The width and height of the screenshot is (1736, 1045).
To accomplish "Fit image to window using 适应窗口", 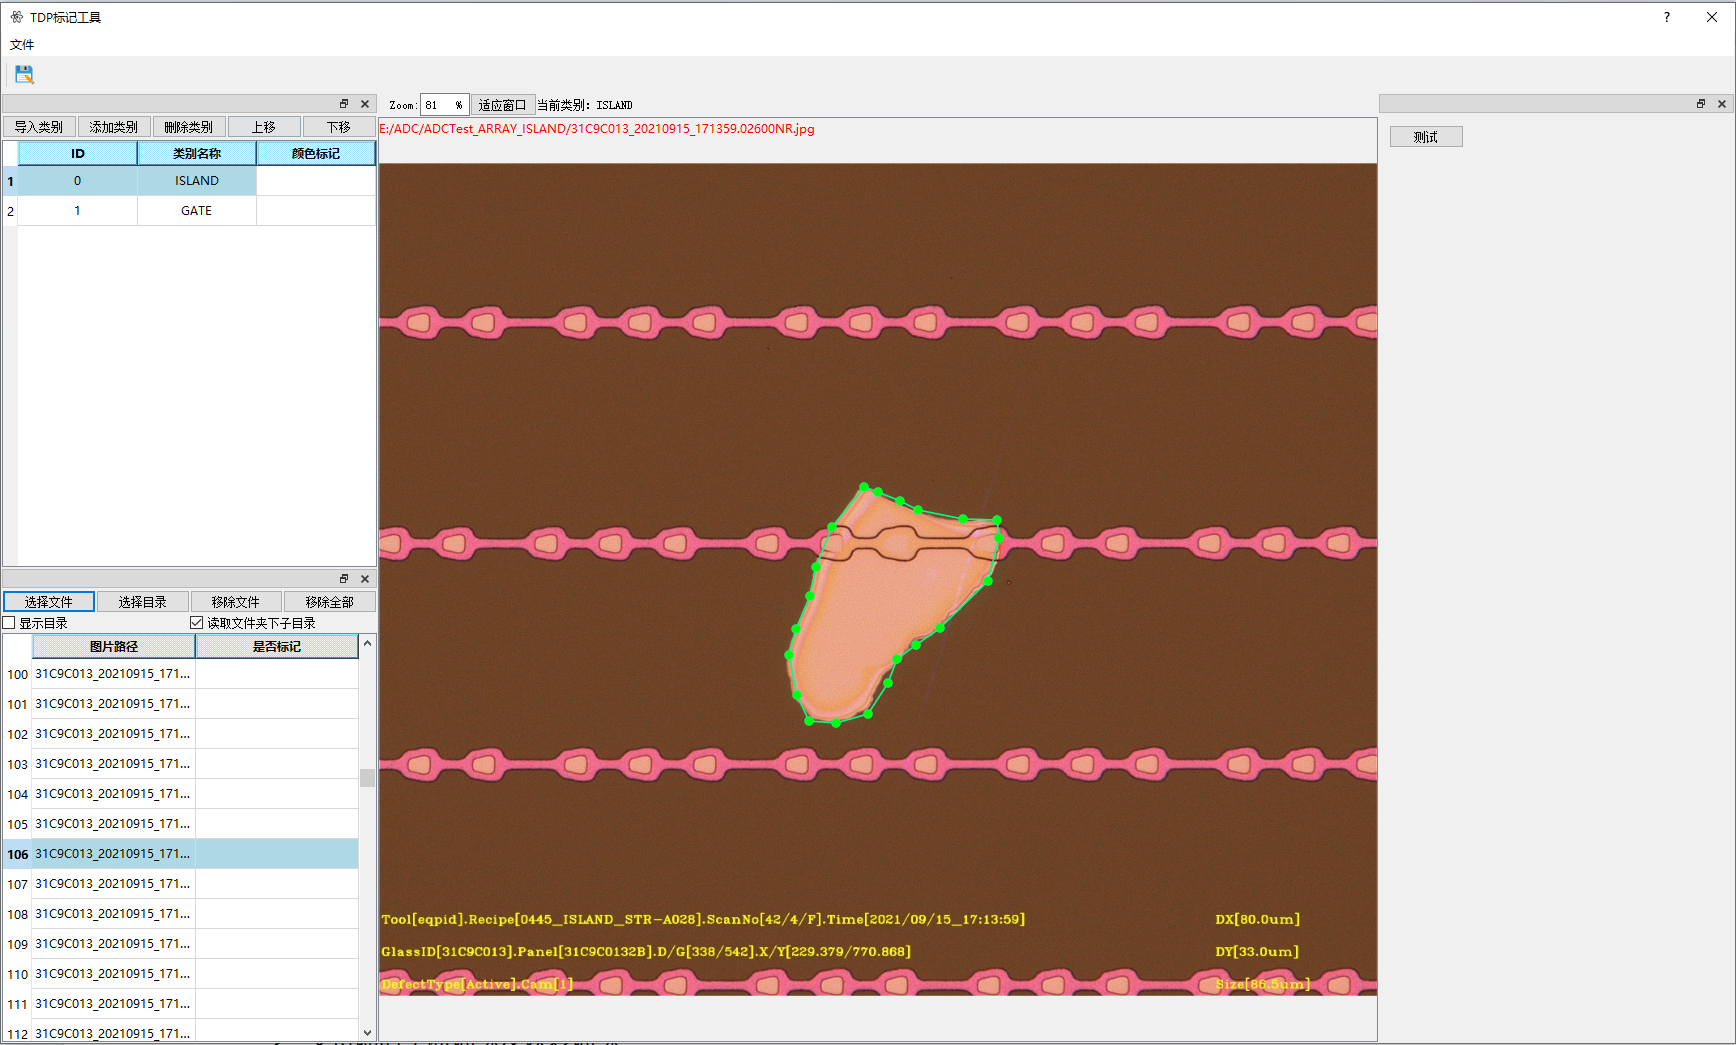I will pyautogui.click(x=503, y=104).
